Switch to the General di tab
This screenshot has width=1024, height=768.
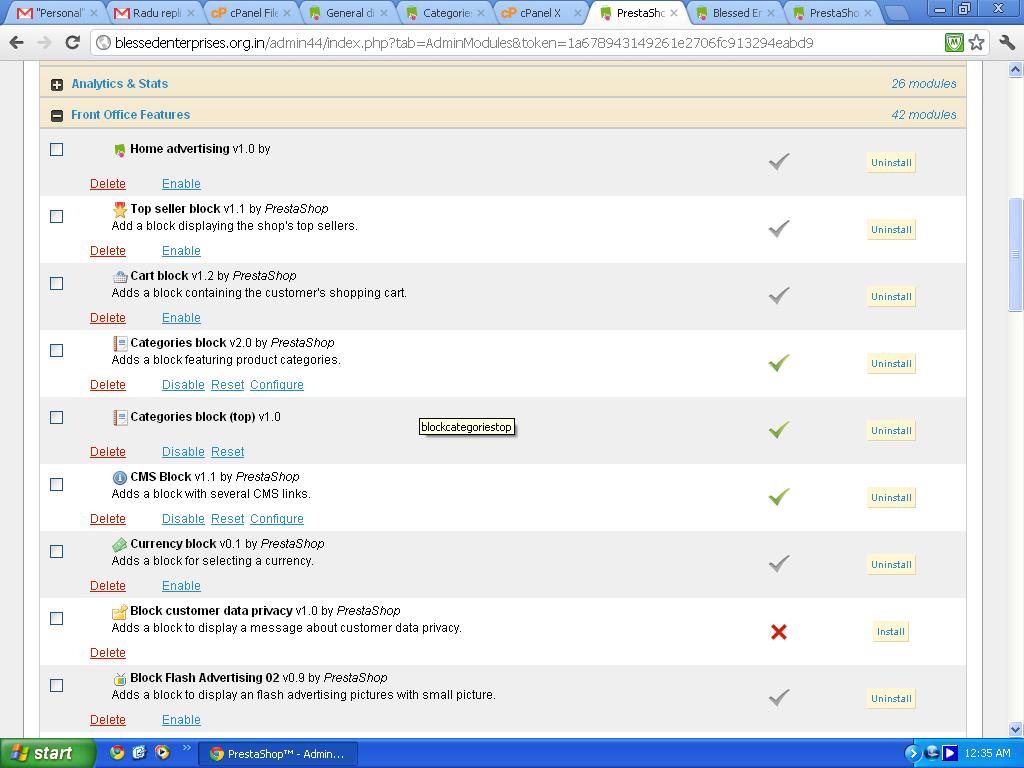click(349, 12)
